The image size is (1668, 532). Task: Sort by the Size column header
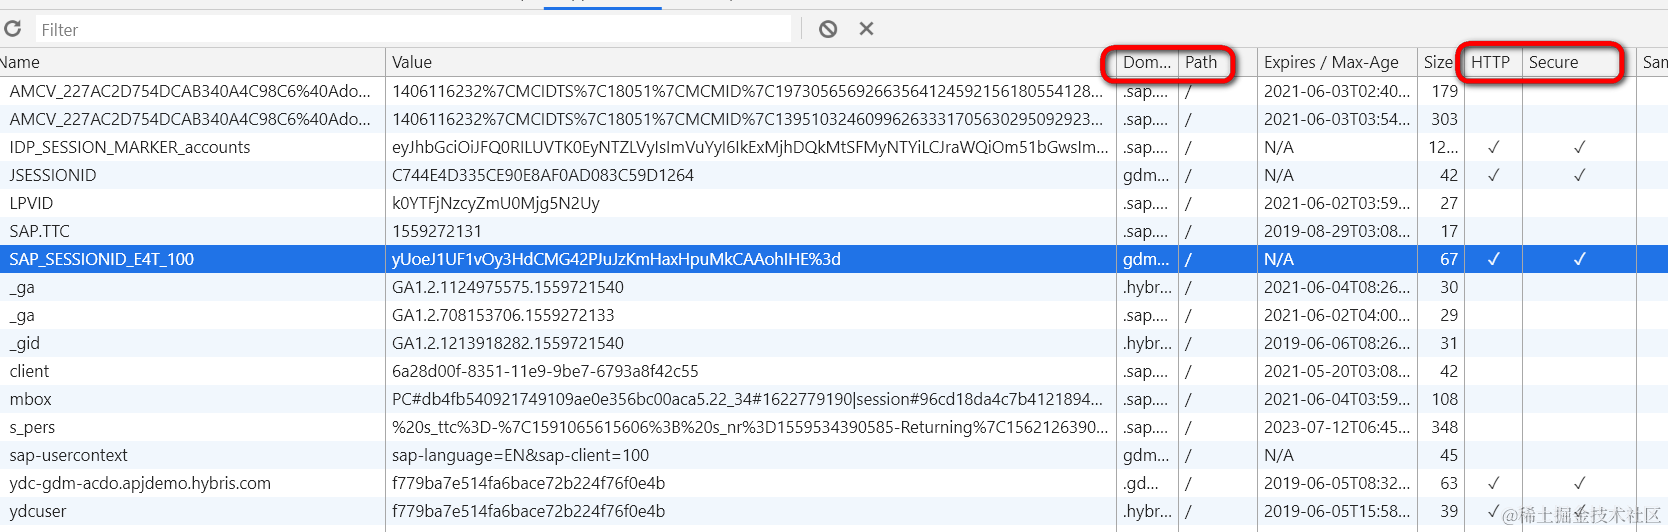coord(1439,62)
